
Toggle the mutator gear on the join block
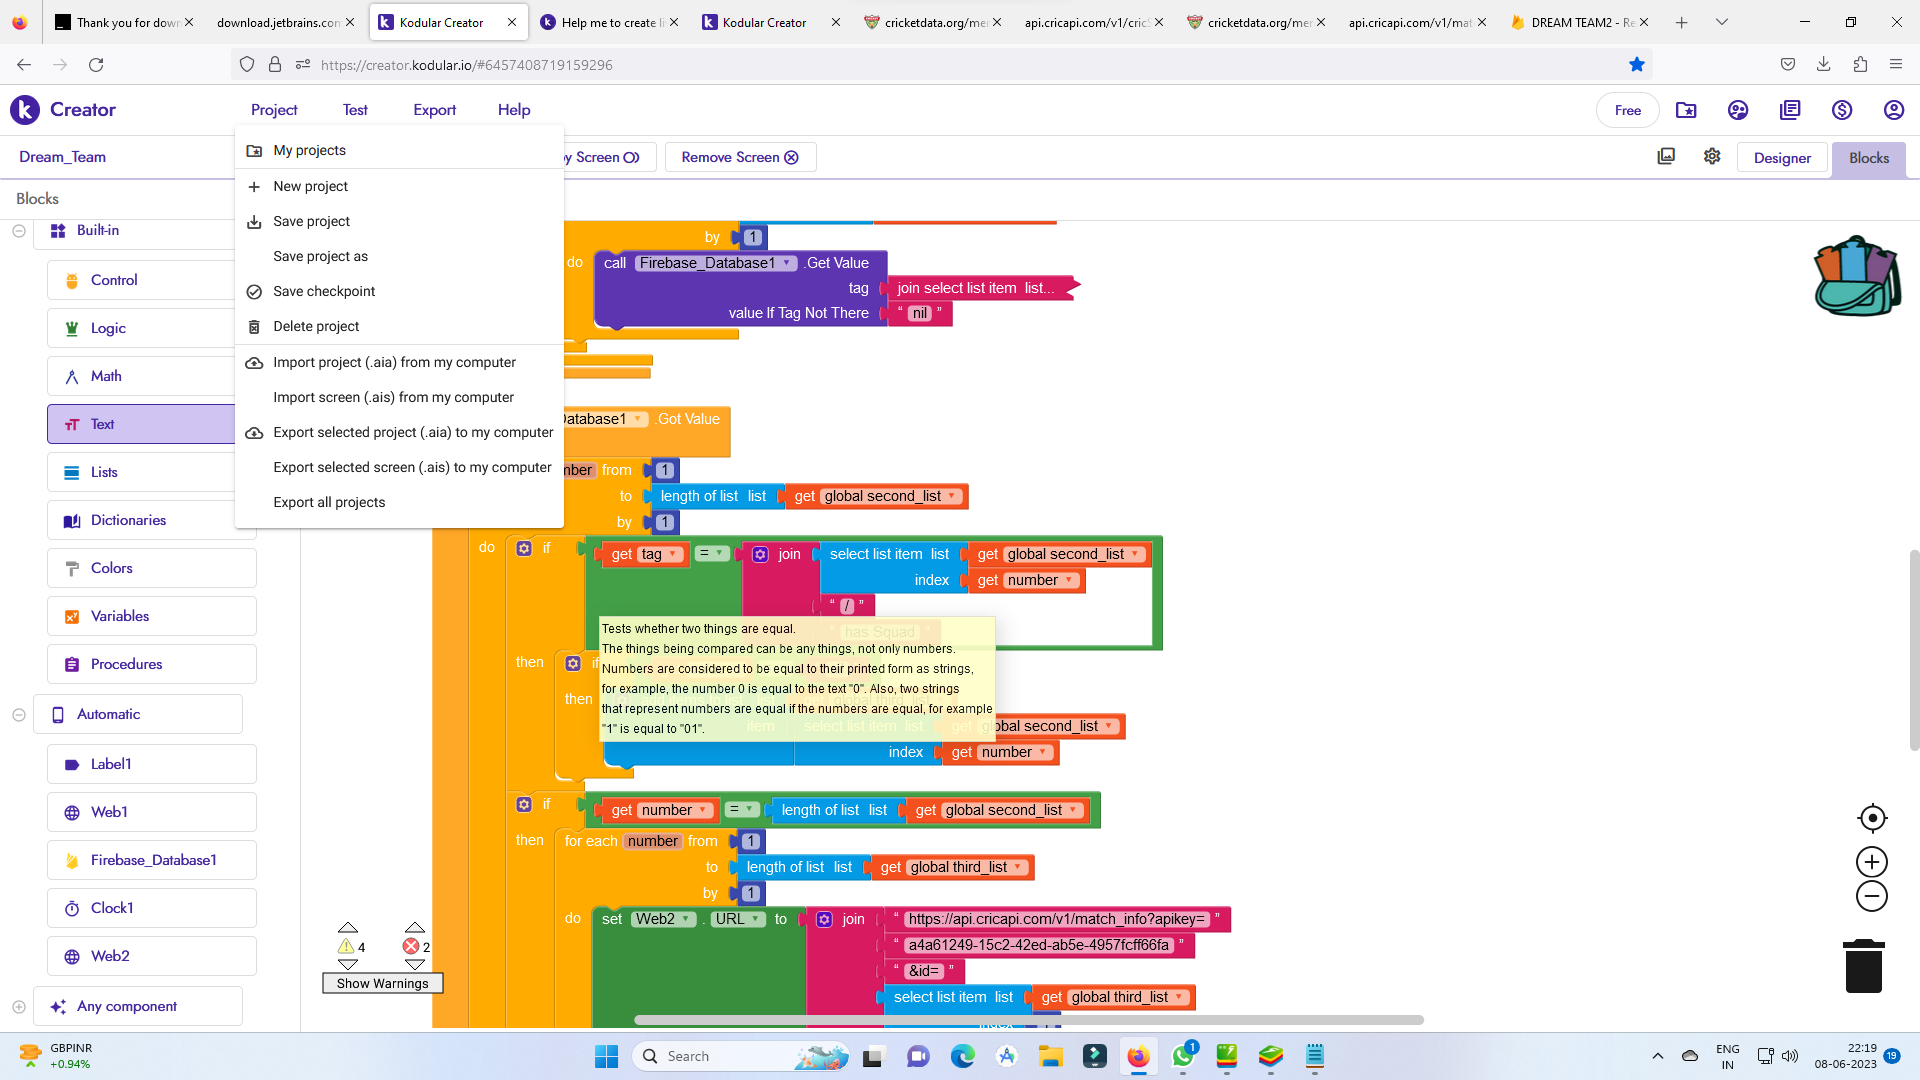pyautogui.click(x=760, y=554)
